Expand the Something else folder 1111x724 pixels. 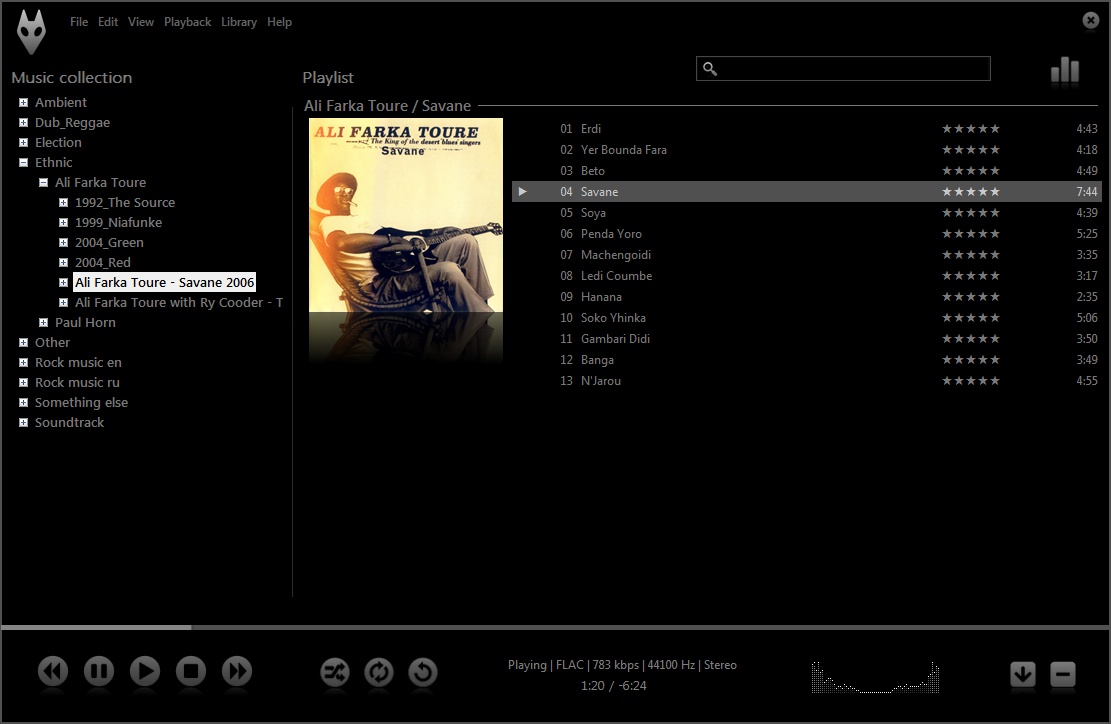pos(23,402)
